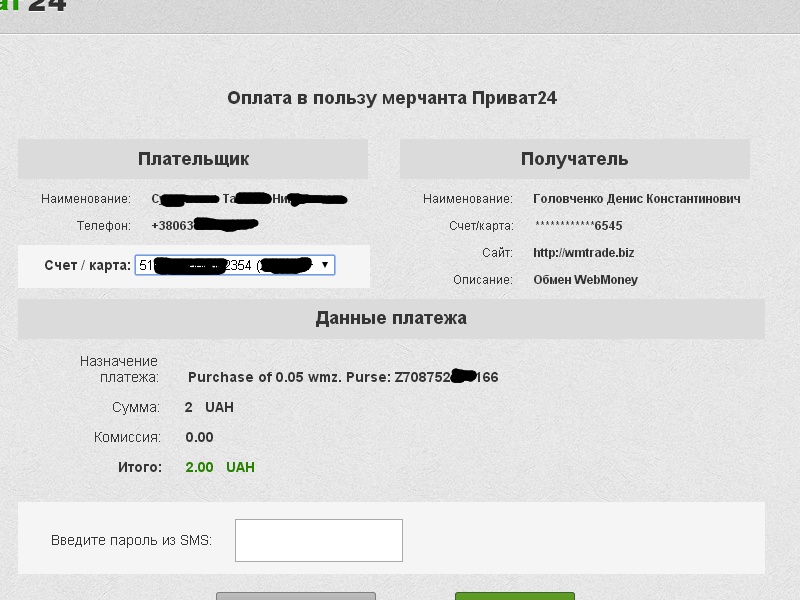
Task: Click the Комиссия value 0.00
Action: point(199,437)
